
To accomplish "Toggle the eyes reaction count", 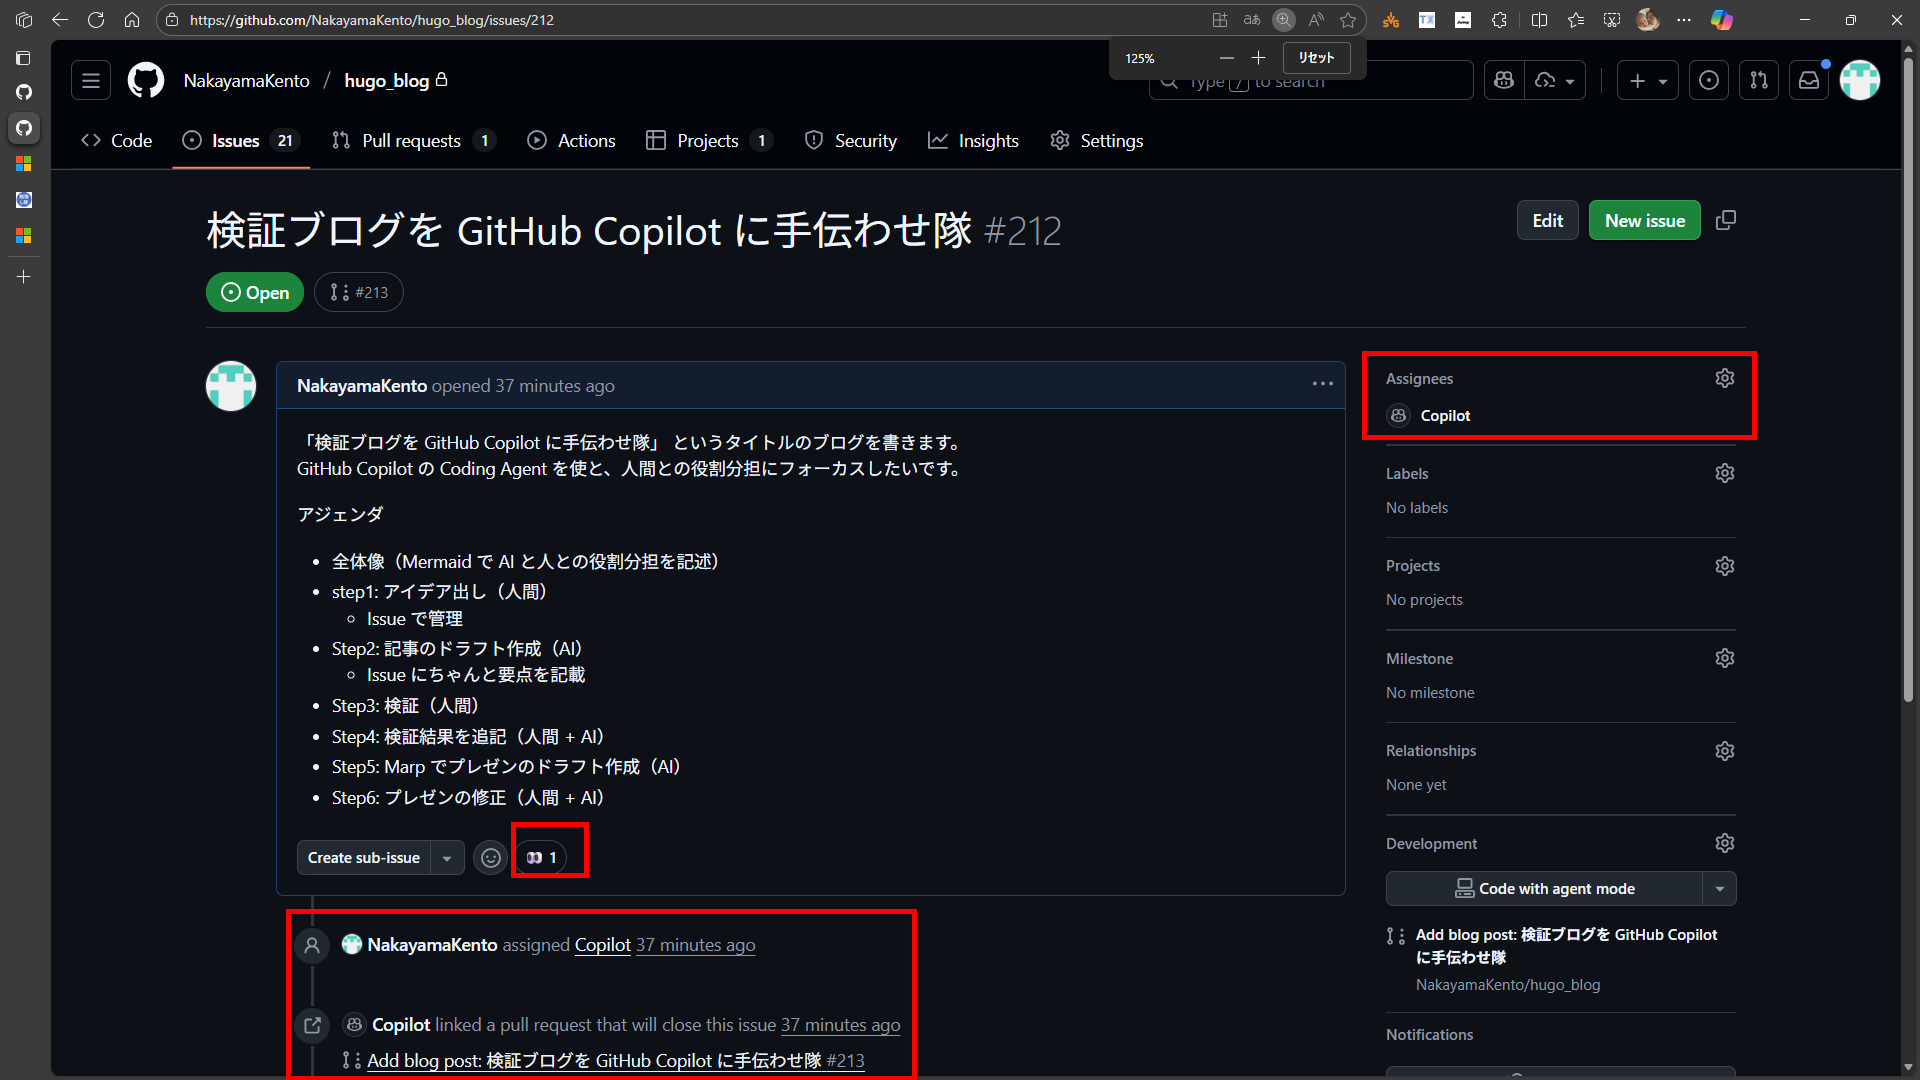I will coord(542,858).
